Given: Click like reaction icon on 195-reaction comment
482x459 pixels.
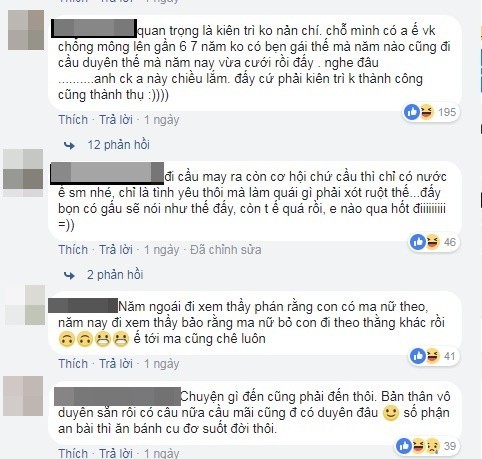Looking at the screenshot, I should [411, 112].
